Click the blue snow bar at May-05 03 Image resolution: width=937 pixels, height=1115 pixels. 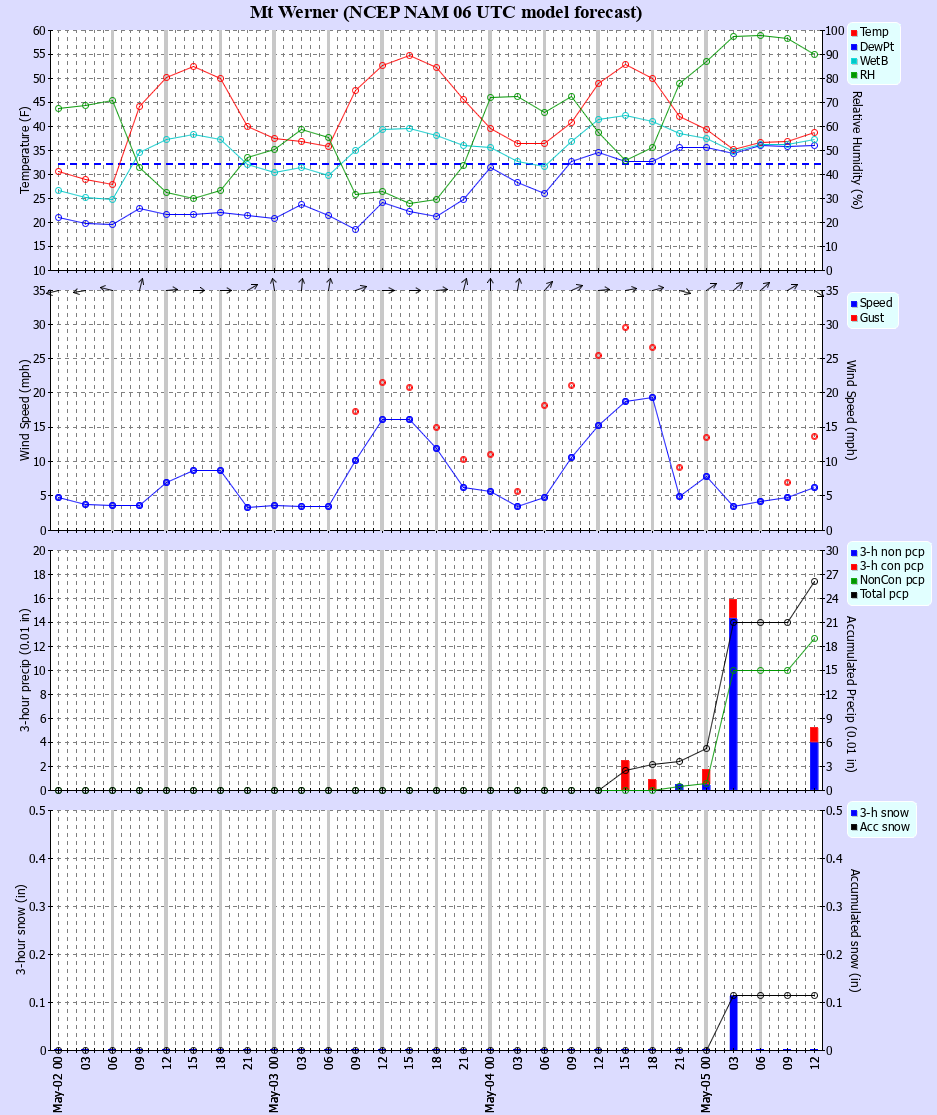[733, 1023]
